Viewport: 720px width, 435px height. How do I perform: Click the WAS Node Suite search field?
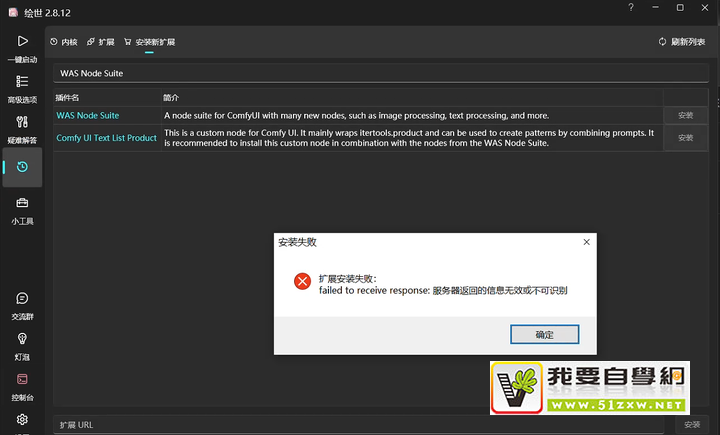coord(380,73)
